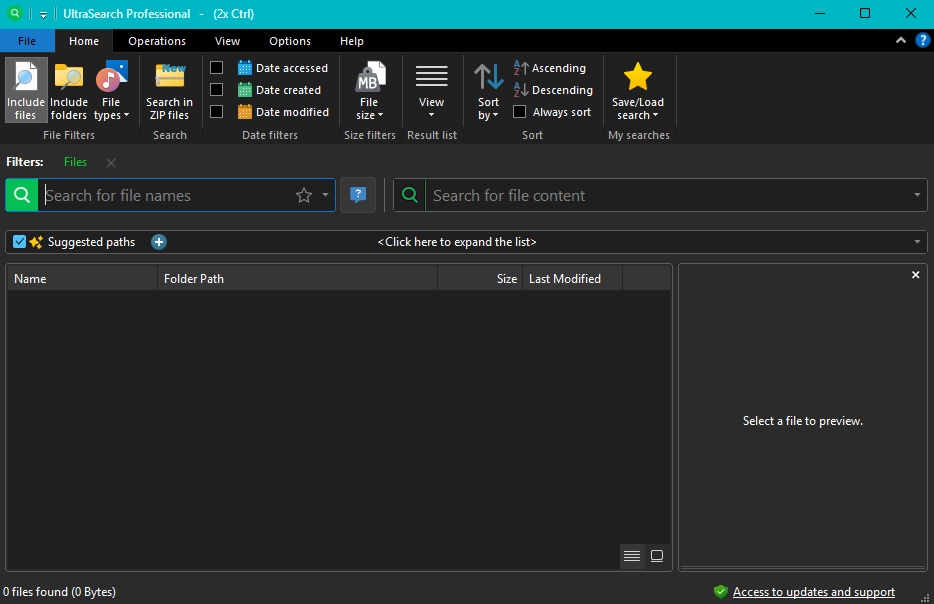
Task: Click the blue search help icon
Action: point(358,195)
